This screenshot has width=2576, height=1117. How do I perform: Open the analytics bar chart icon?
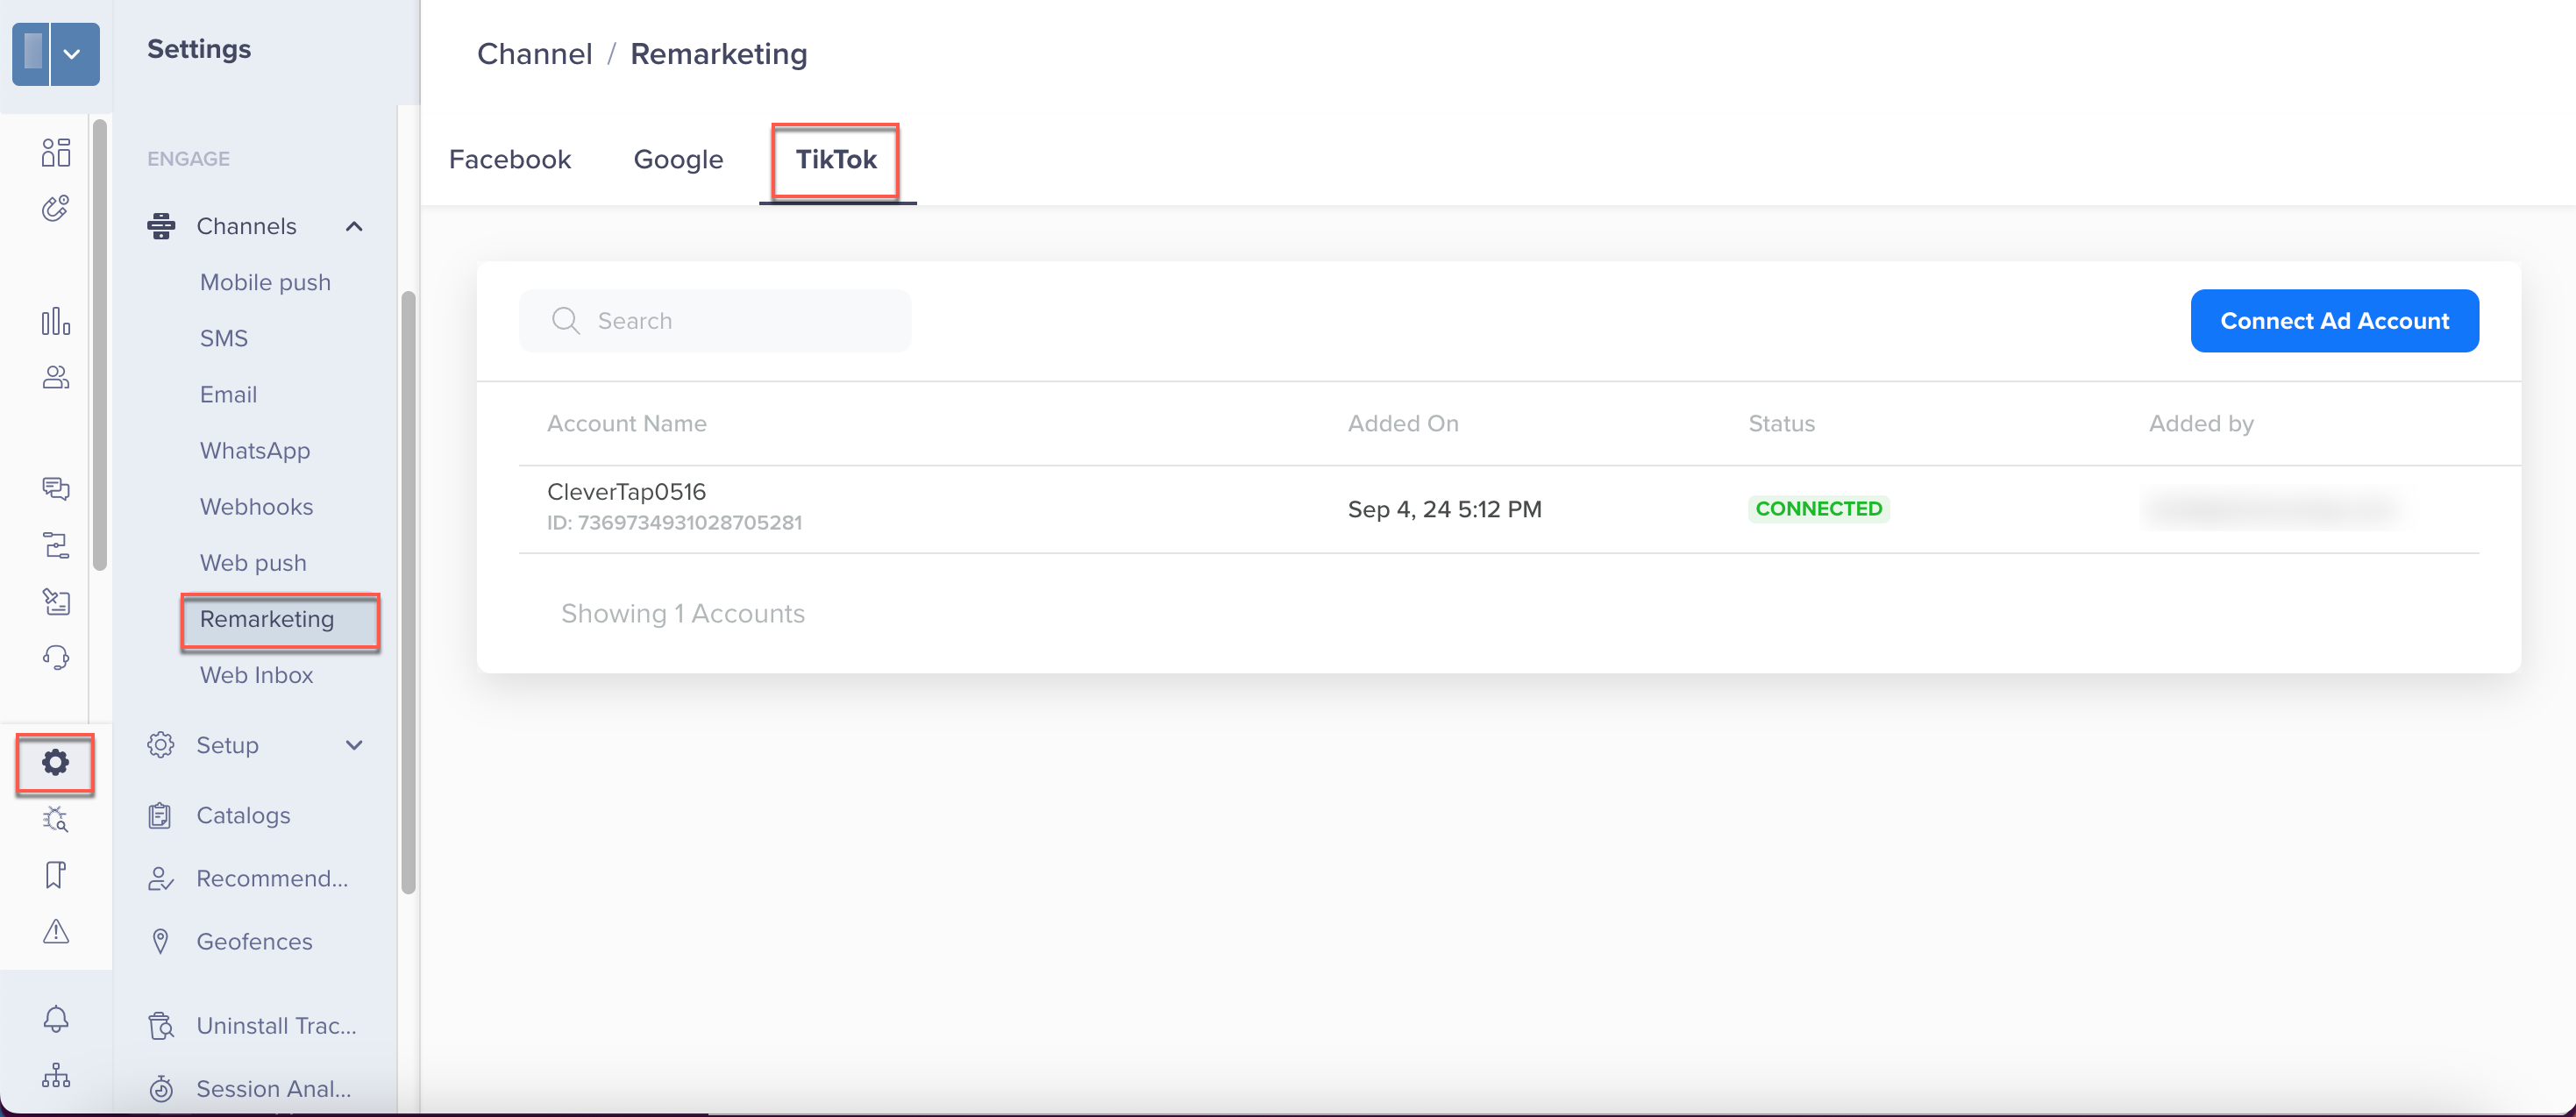tap(56, 321)
